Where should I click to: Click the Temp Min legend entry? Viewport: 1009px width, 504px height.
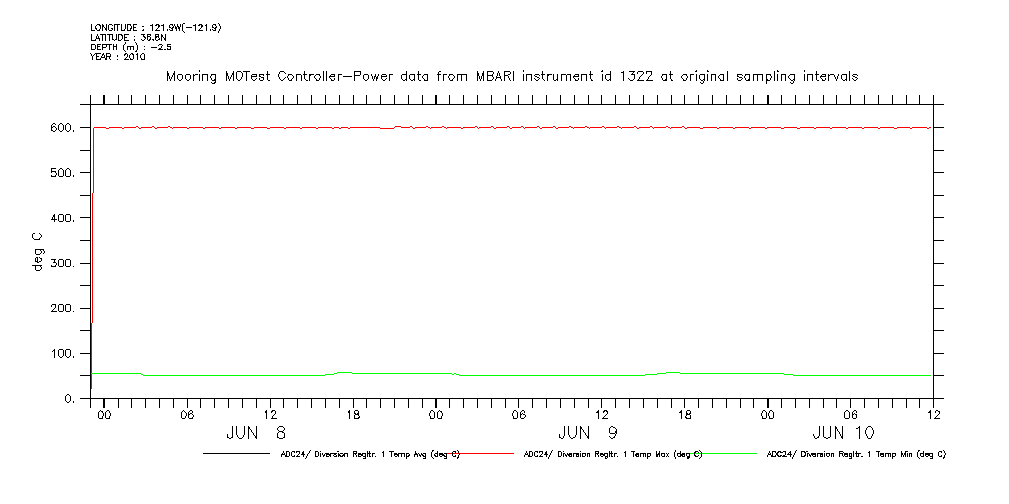[x=855, y=454]
